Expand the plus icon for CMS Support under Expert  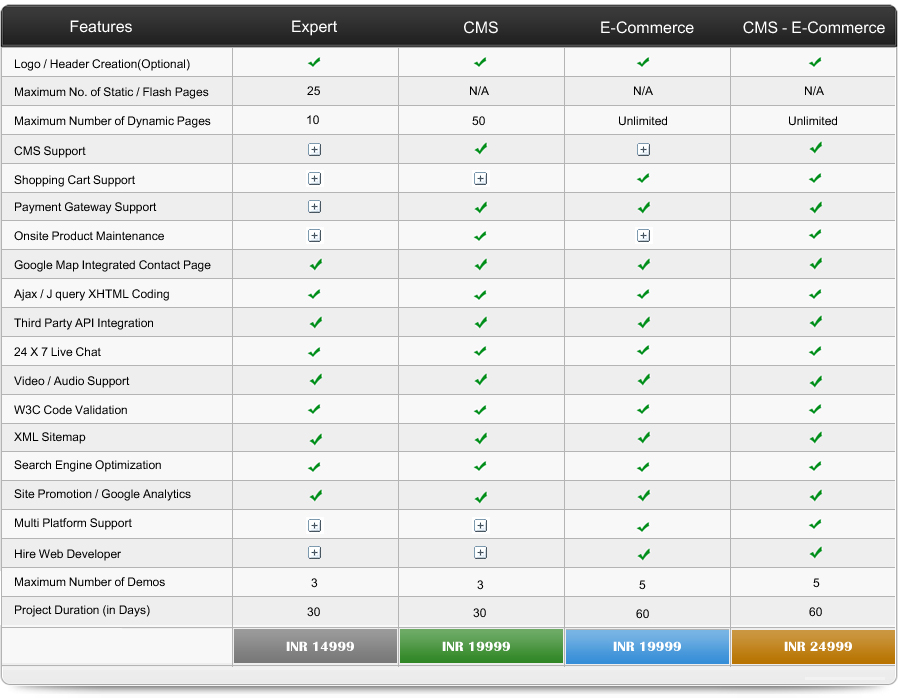click(x=314, y=149)
